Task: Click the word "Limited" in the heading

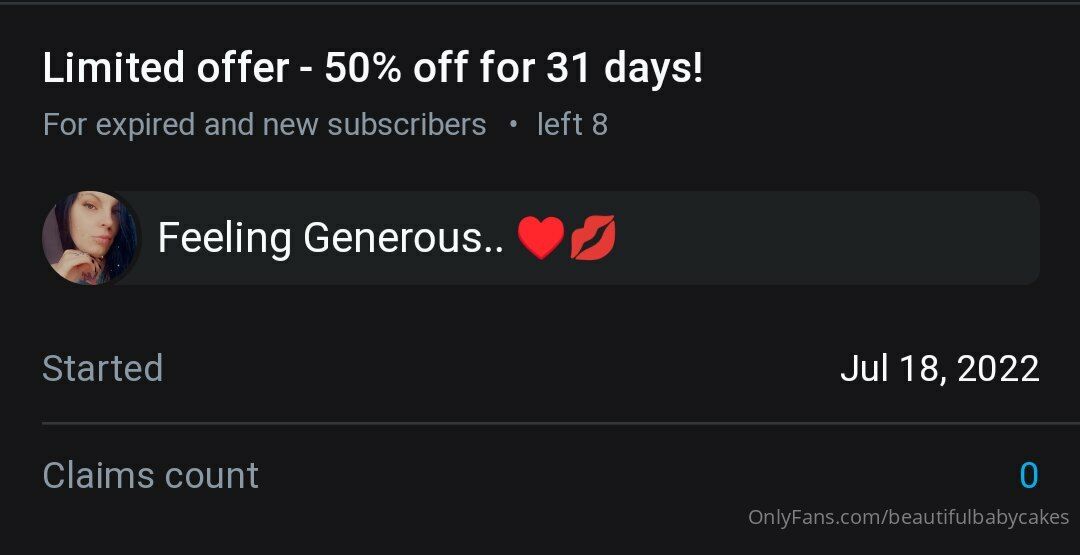Action: click(x=114, y=68)
